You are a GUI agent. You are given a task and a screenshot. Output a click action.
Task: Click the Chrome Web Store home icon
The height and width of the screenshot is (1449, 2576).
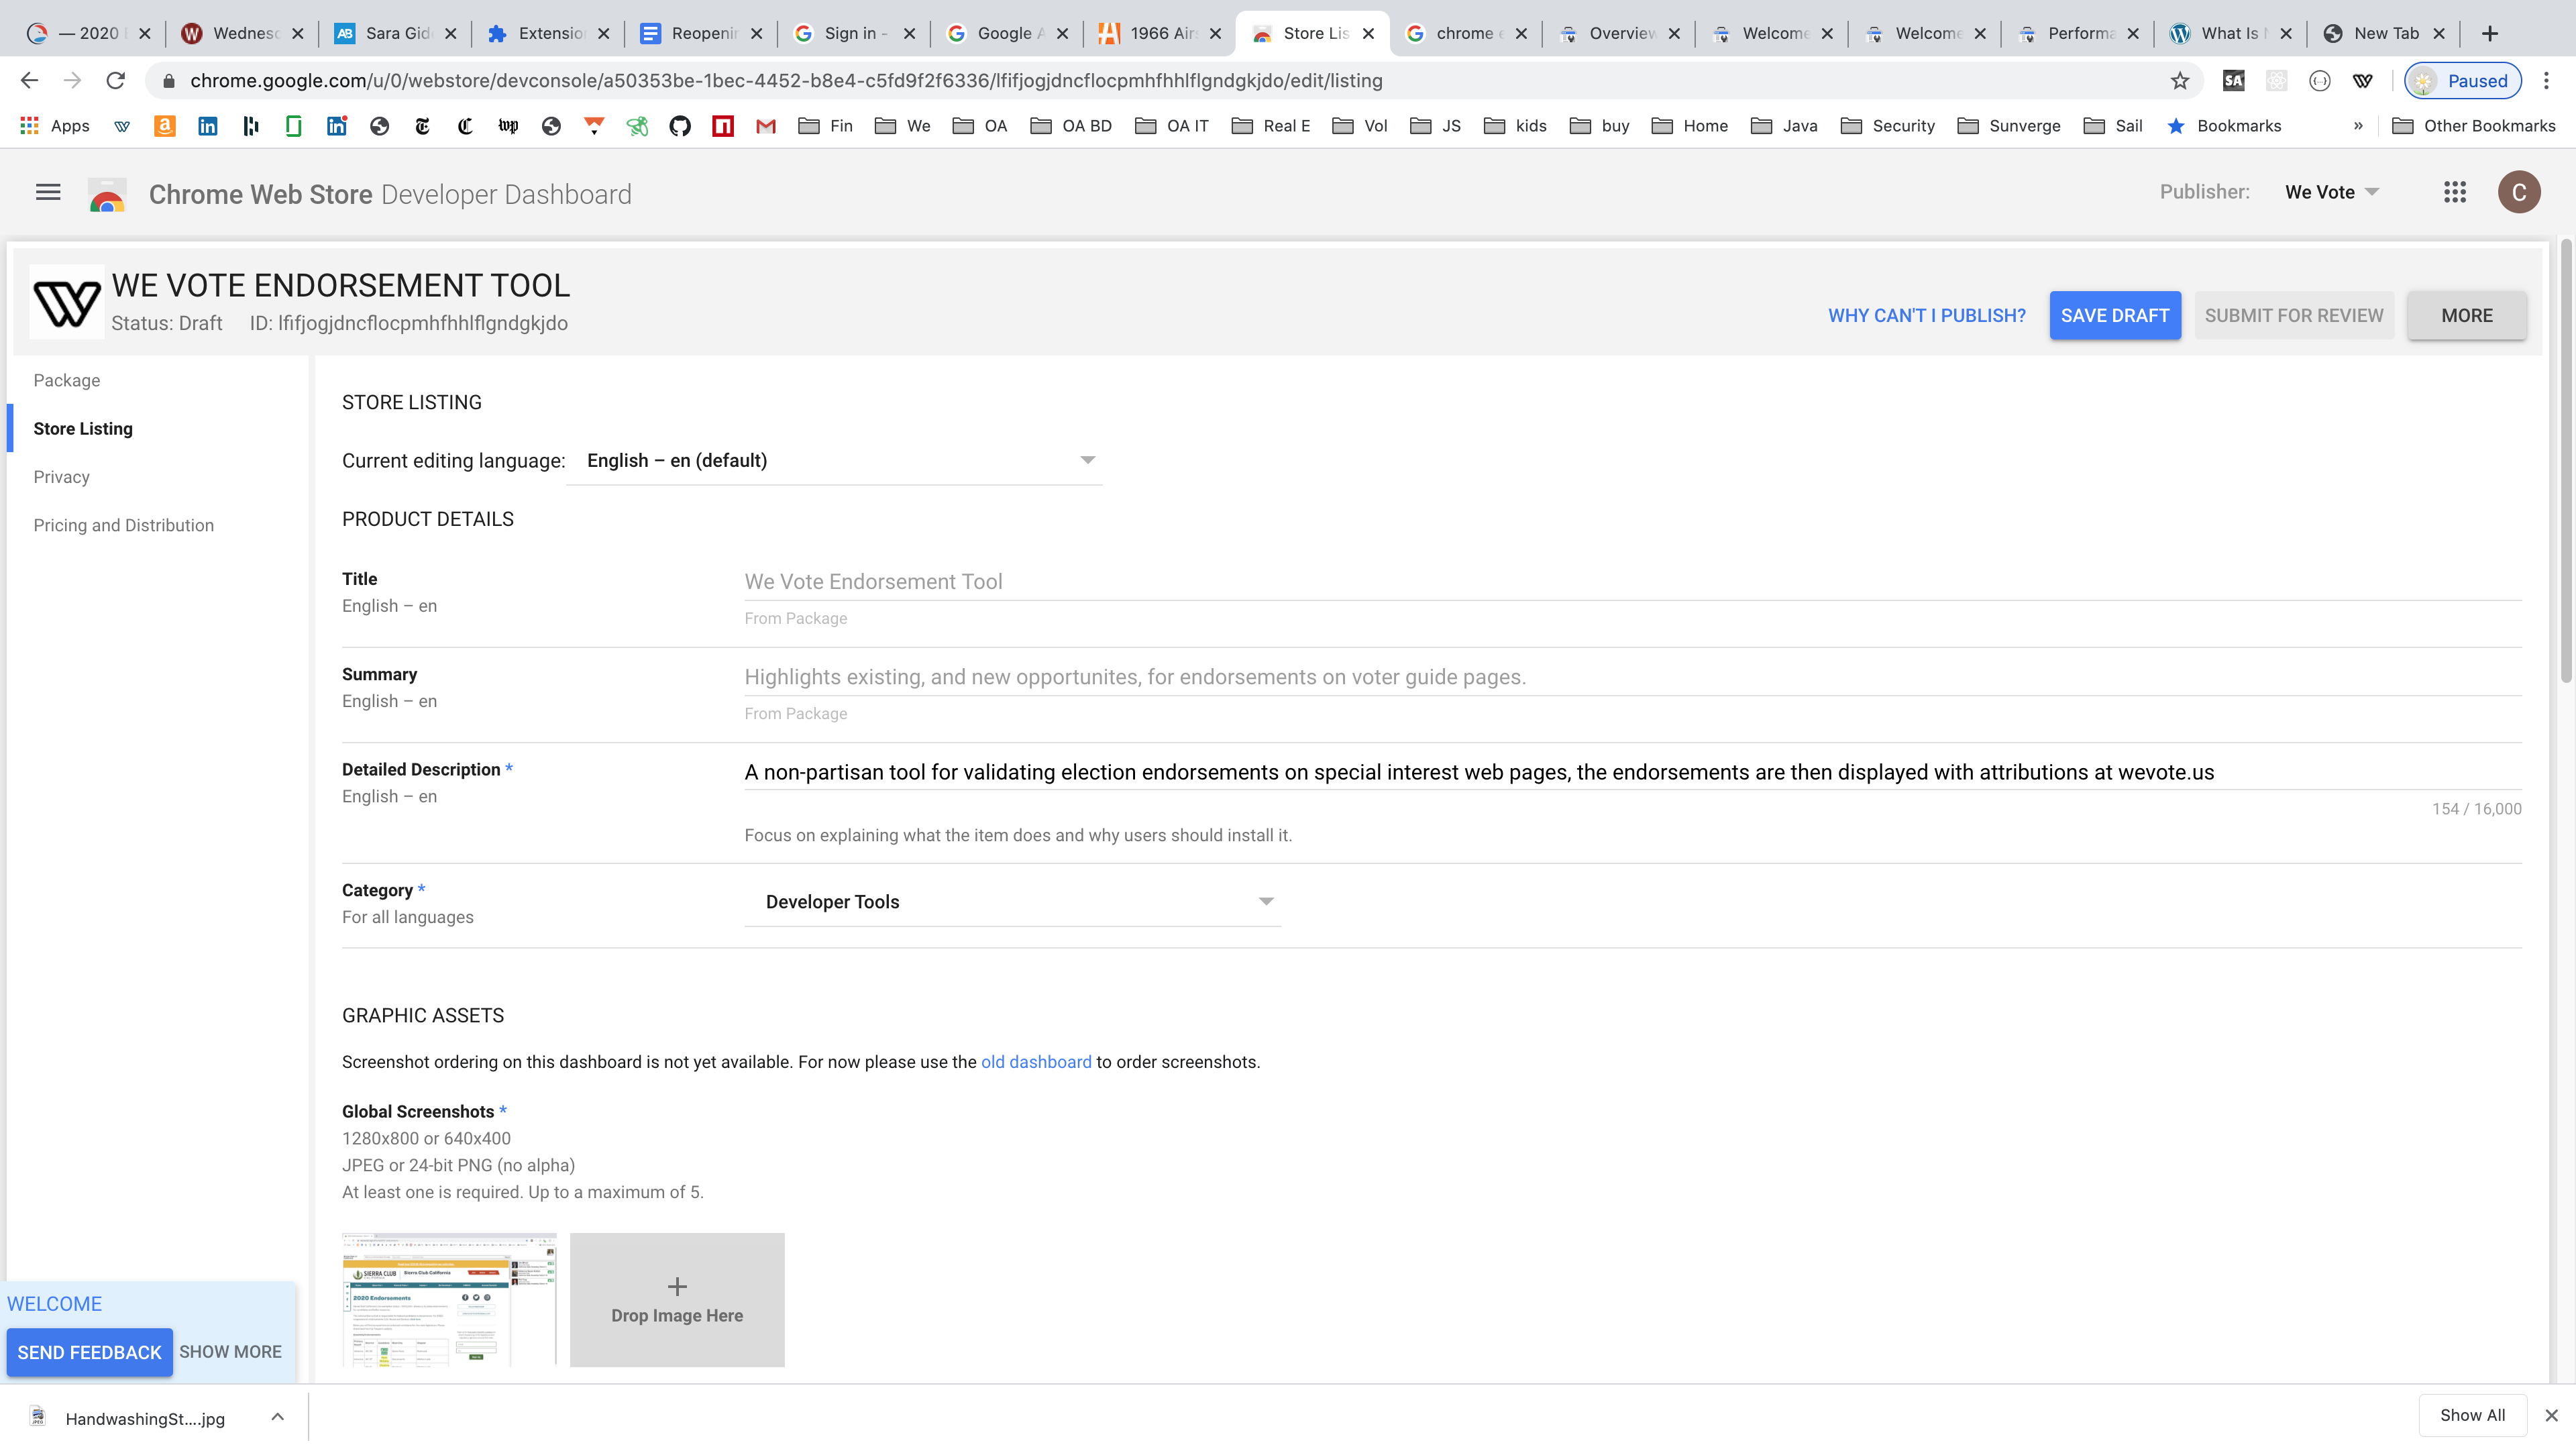pyautogui.click(x=106, y=193)
